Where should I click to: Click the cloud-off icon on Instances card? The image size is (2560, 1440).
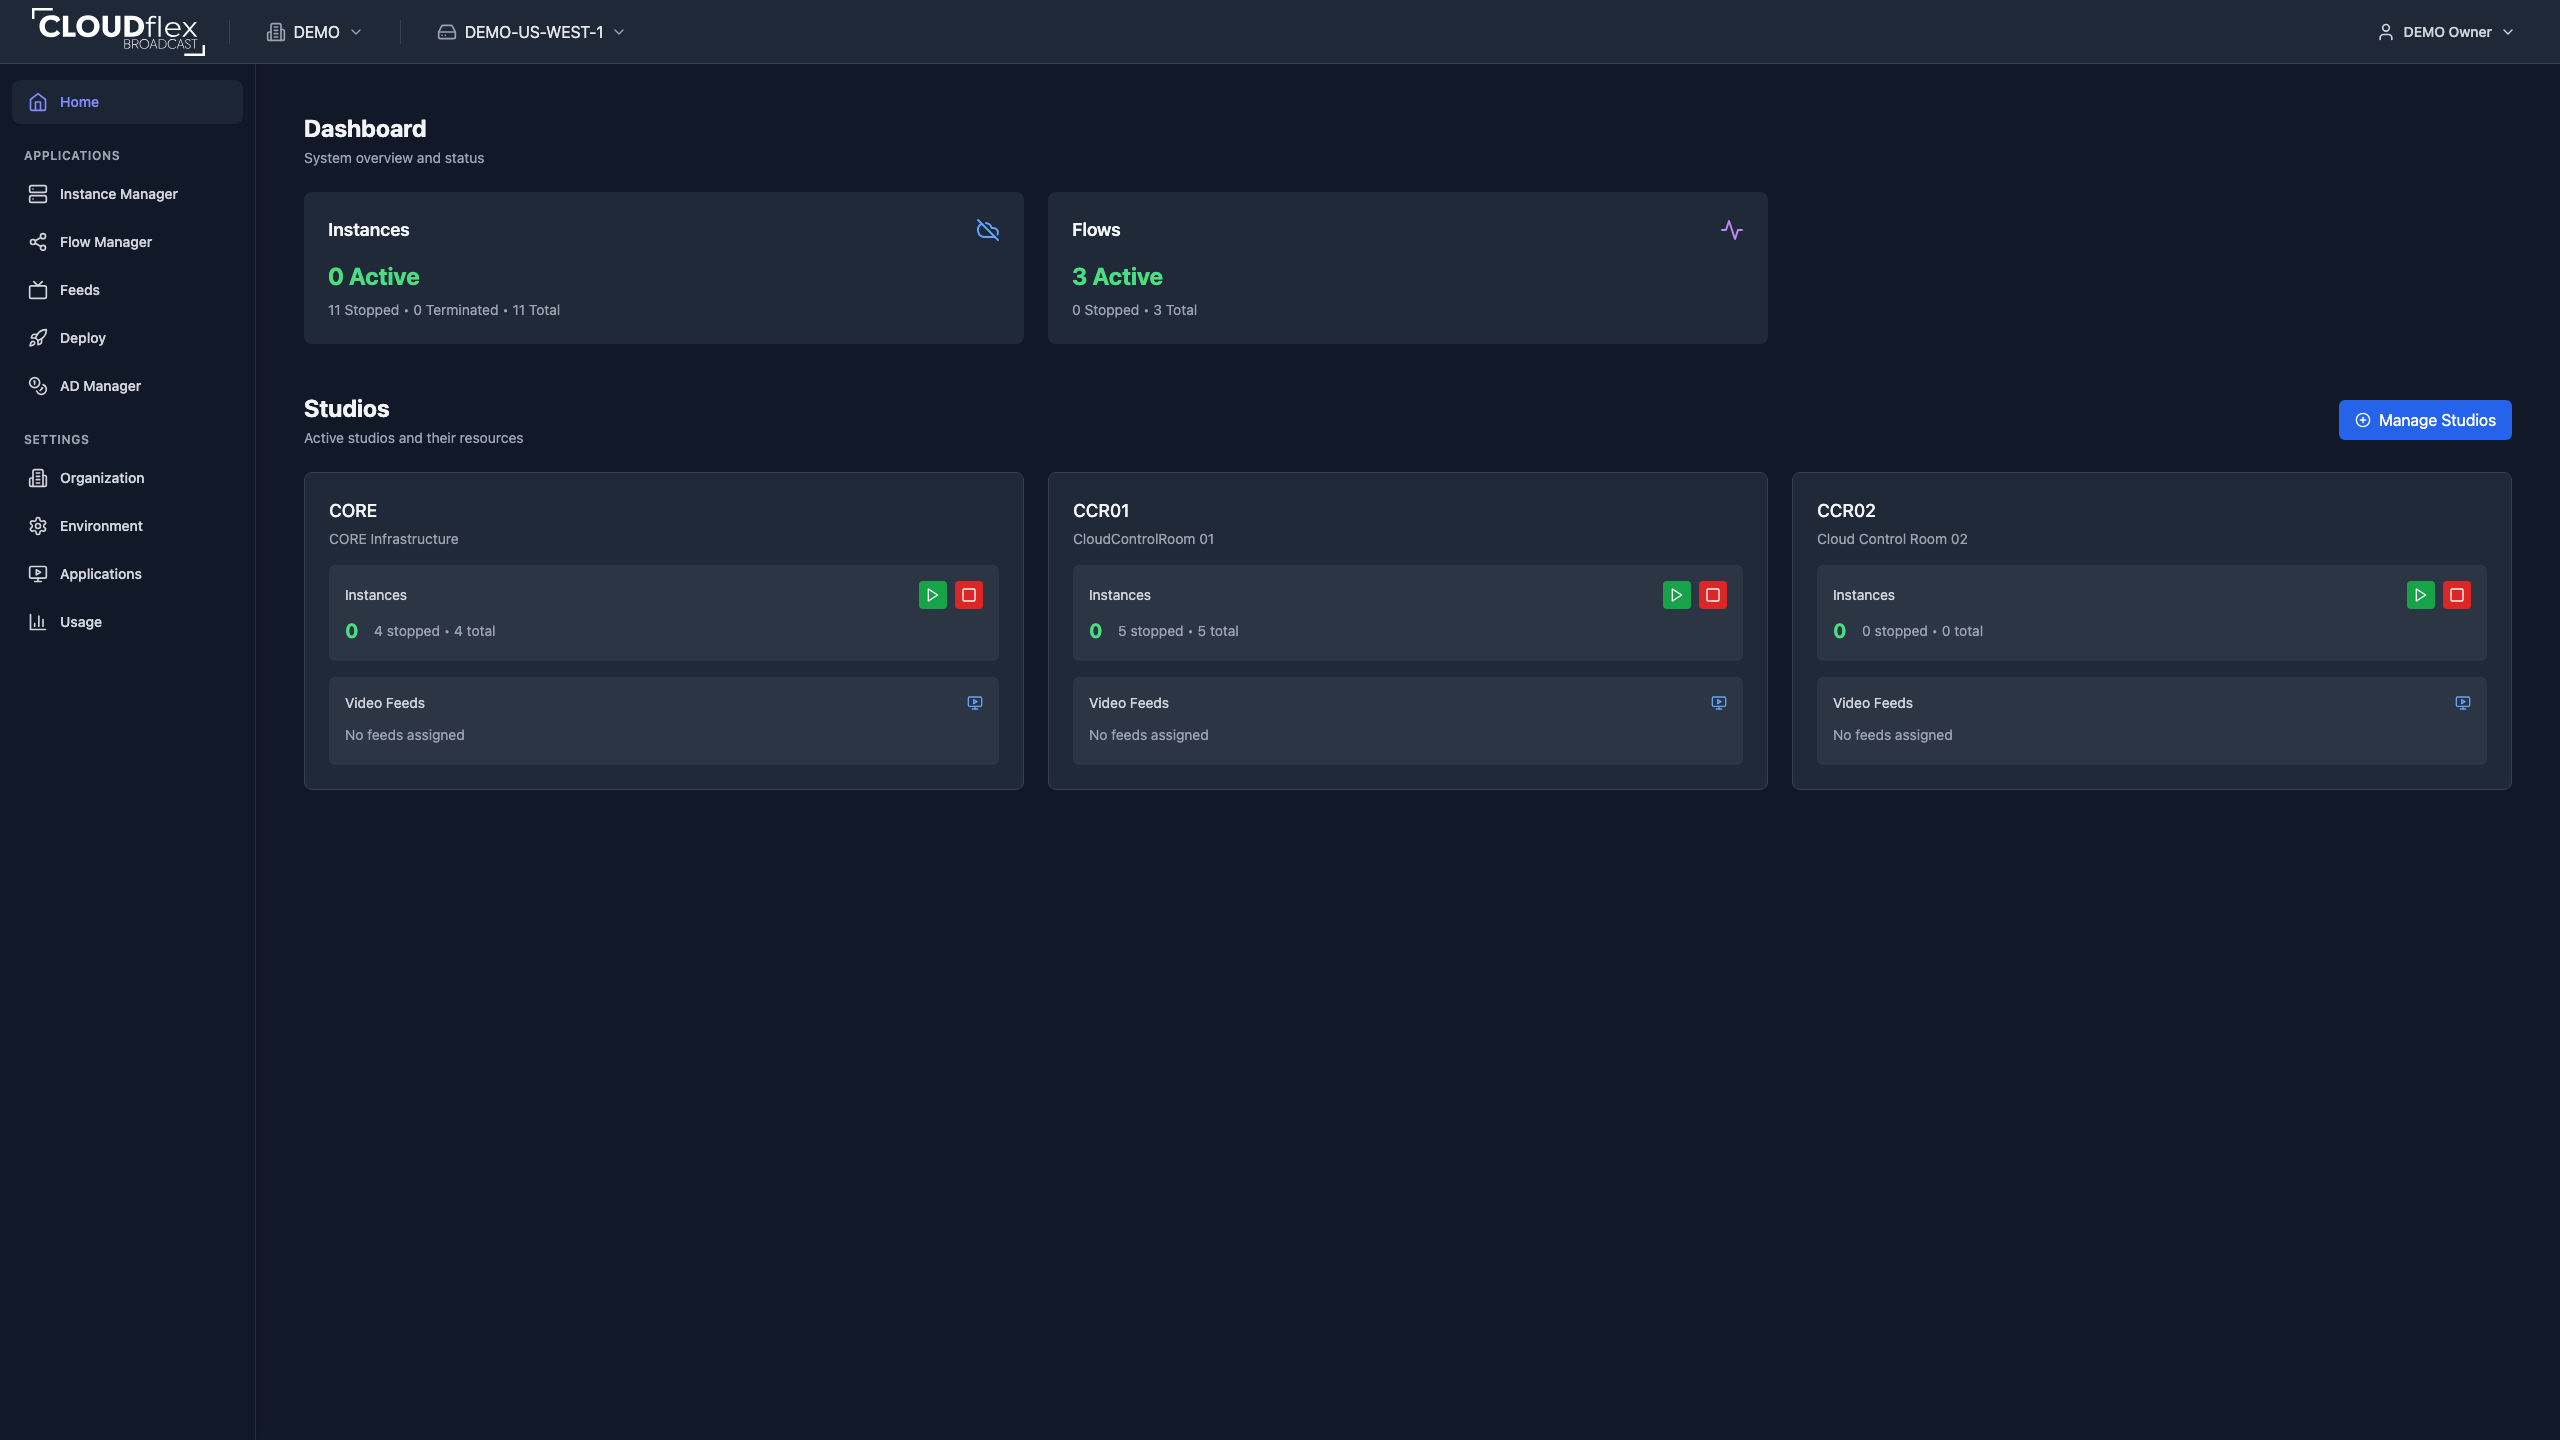[988, 230]
